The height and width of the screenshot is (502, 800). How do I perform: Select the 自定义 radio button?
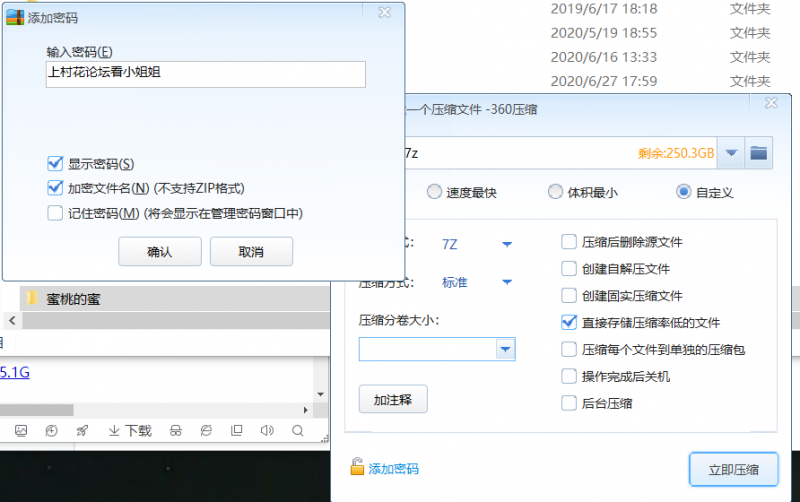[684, 192]
